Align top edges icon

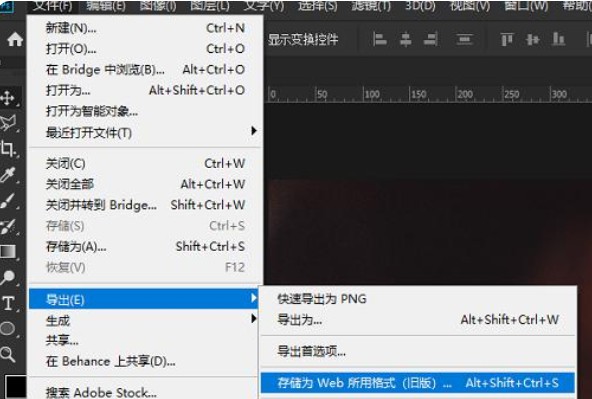pyautogui.click(x=507, y=39)
